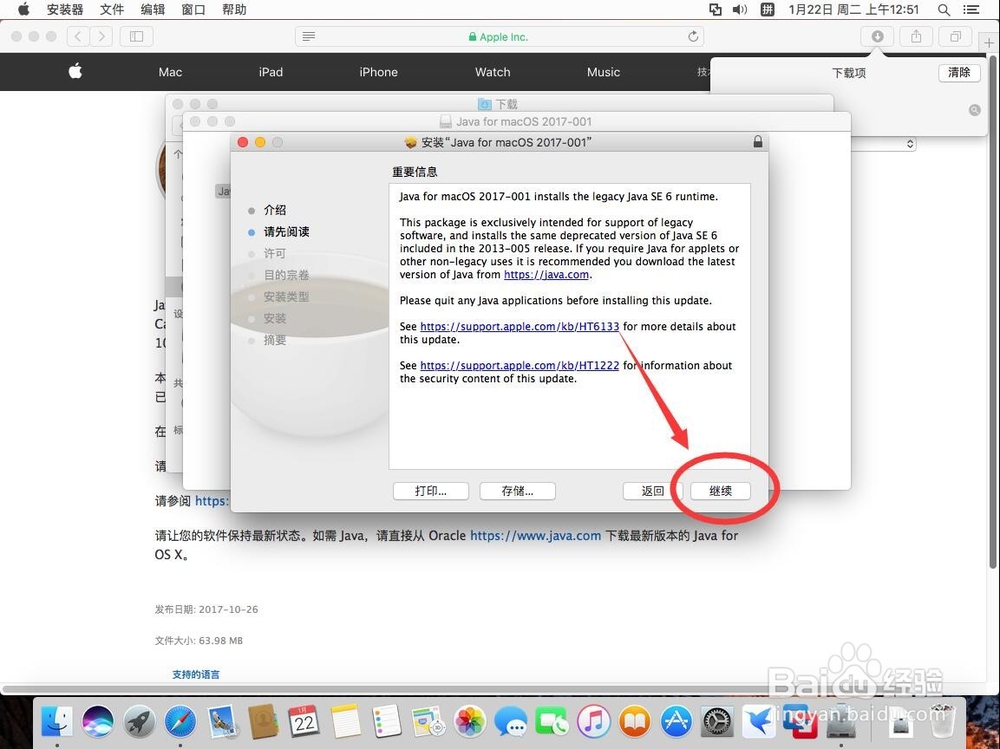Open System Preferences from the Dock
Image resolution: width=1000 pixels, height=749 pixels.
(716, 720)
